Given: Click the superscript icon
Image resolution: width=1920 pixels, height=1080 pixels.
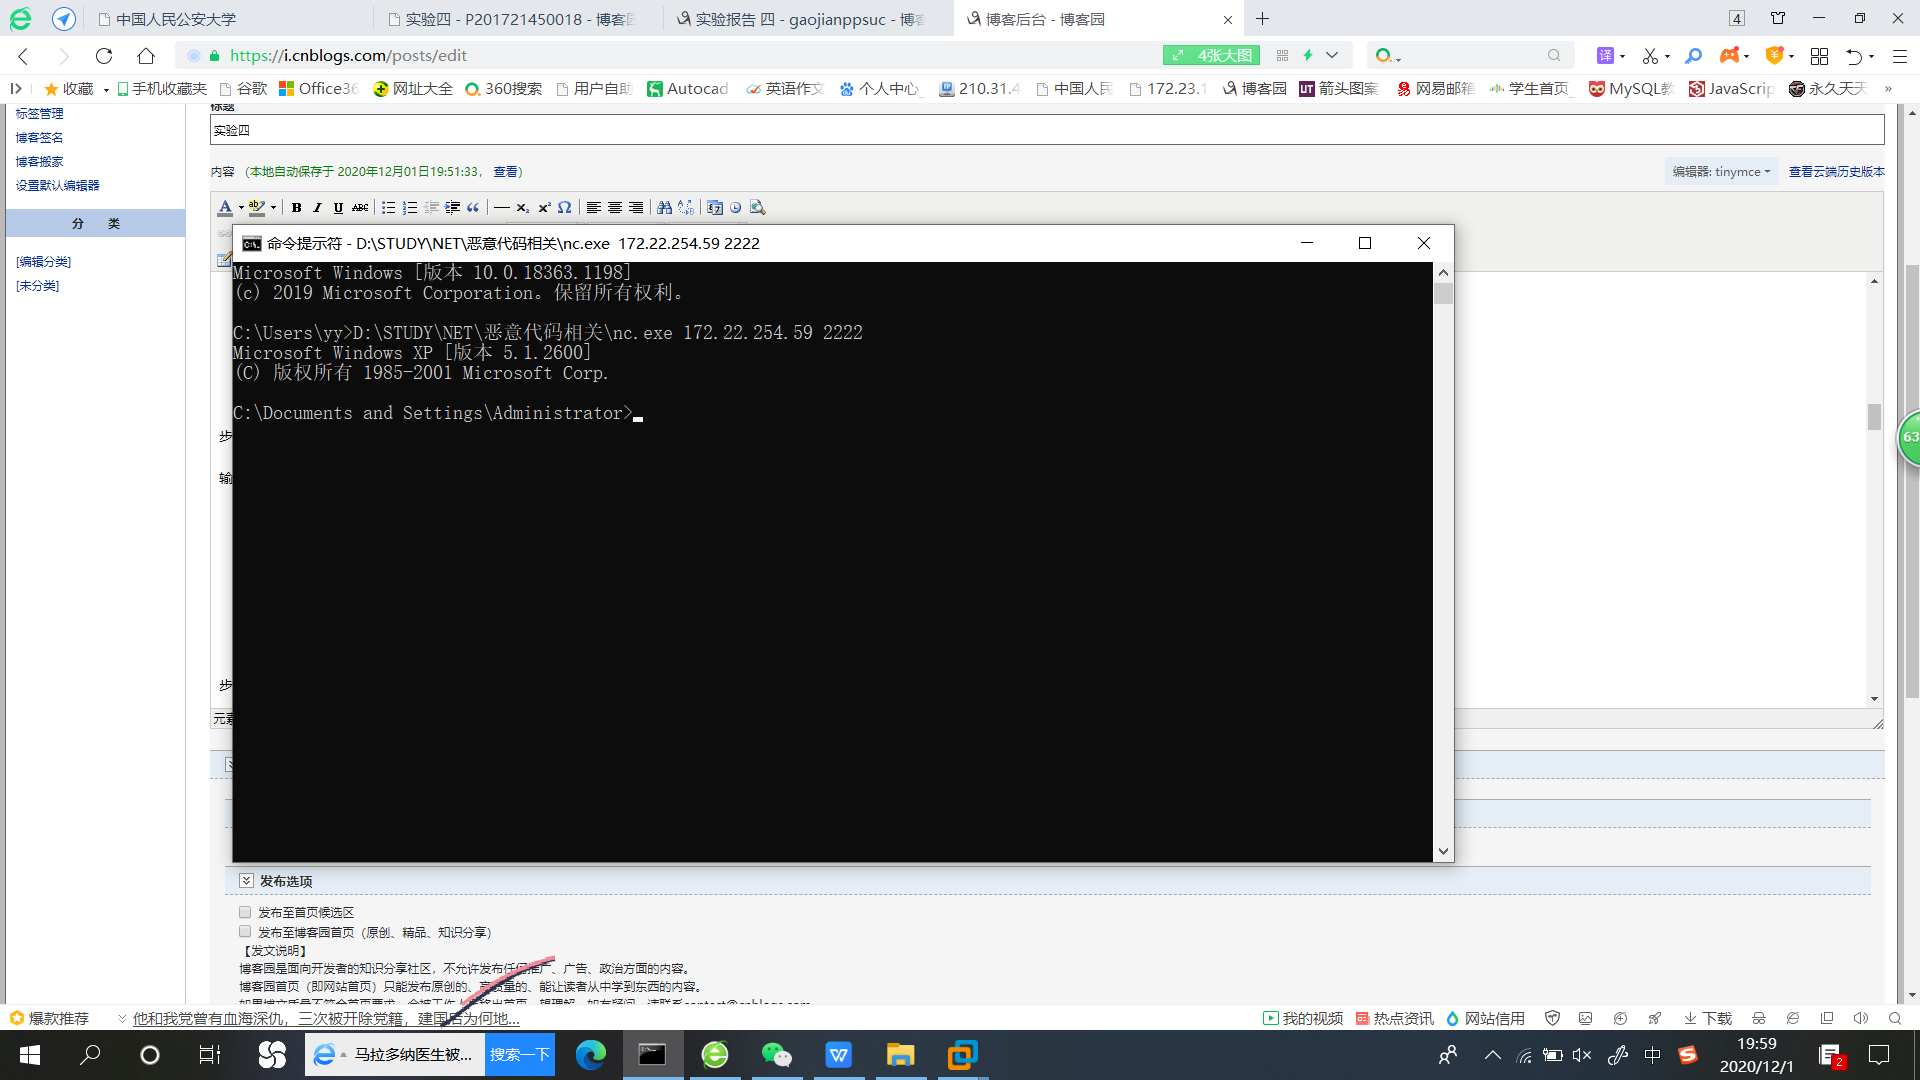Looking at the screenshot, I should (x=544, y=208).
